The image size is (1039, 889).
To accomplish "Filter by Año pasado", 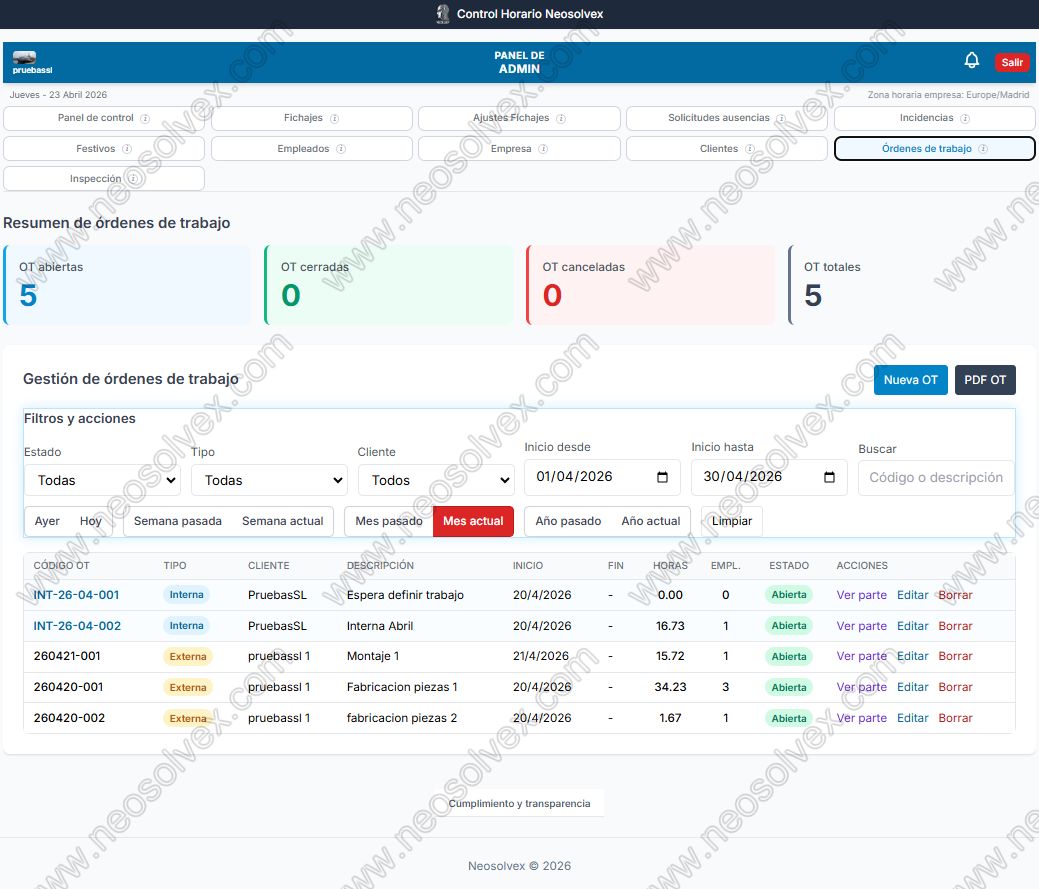I will 569,521.
